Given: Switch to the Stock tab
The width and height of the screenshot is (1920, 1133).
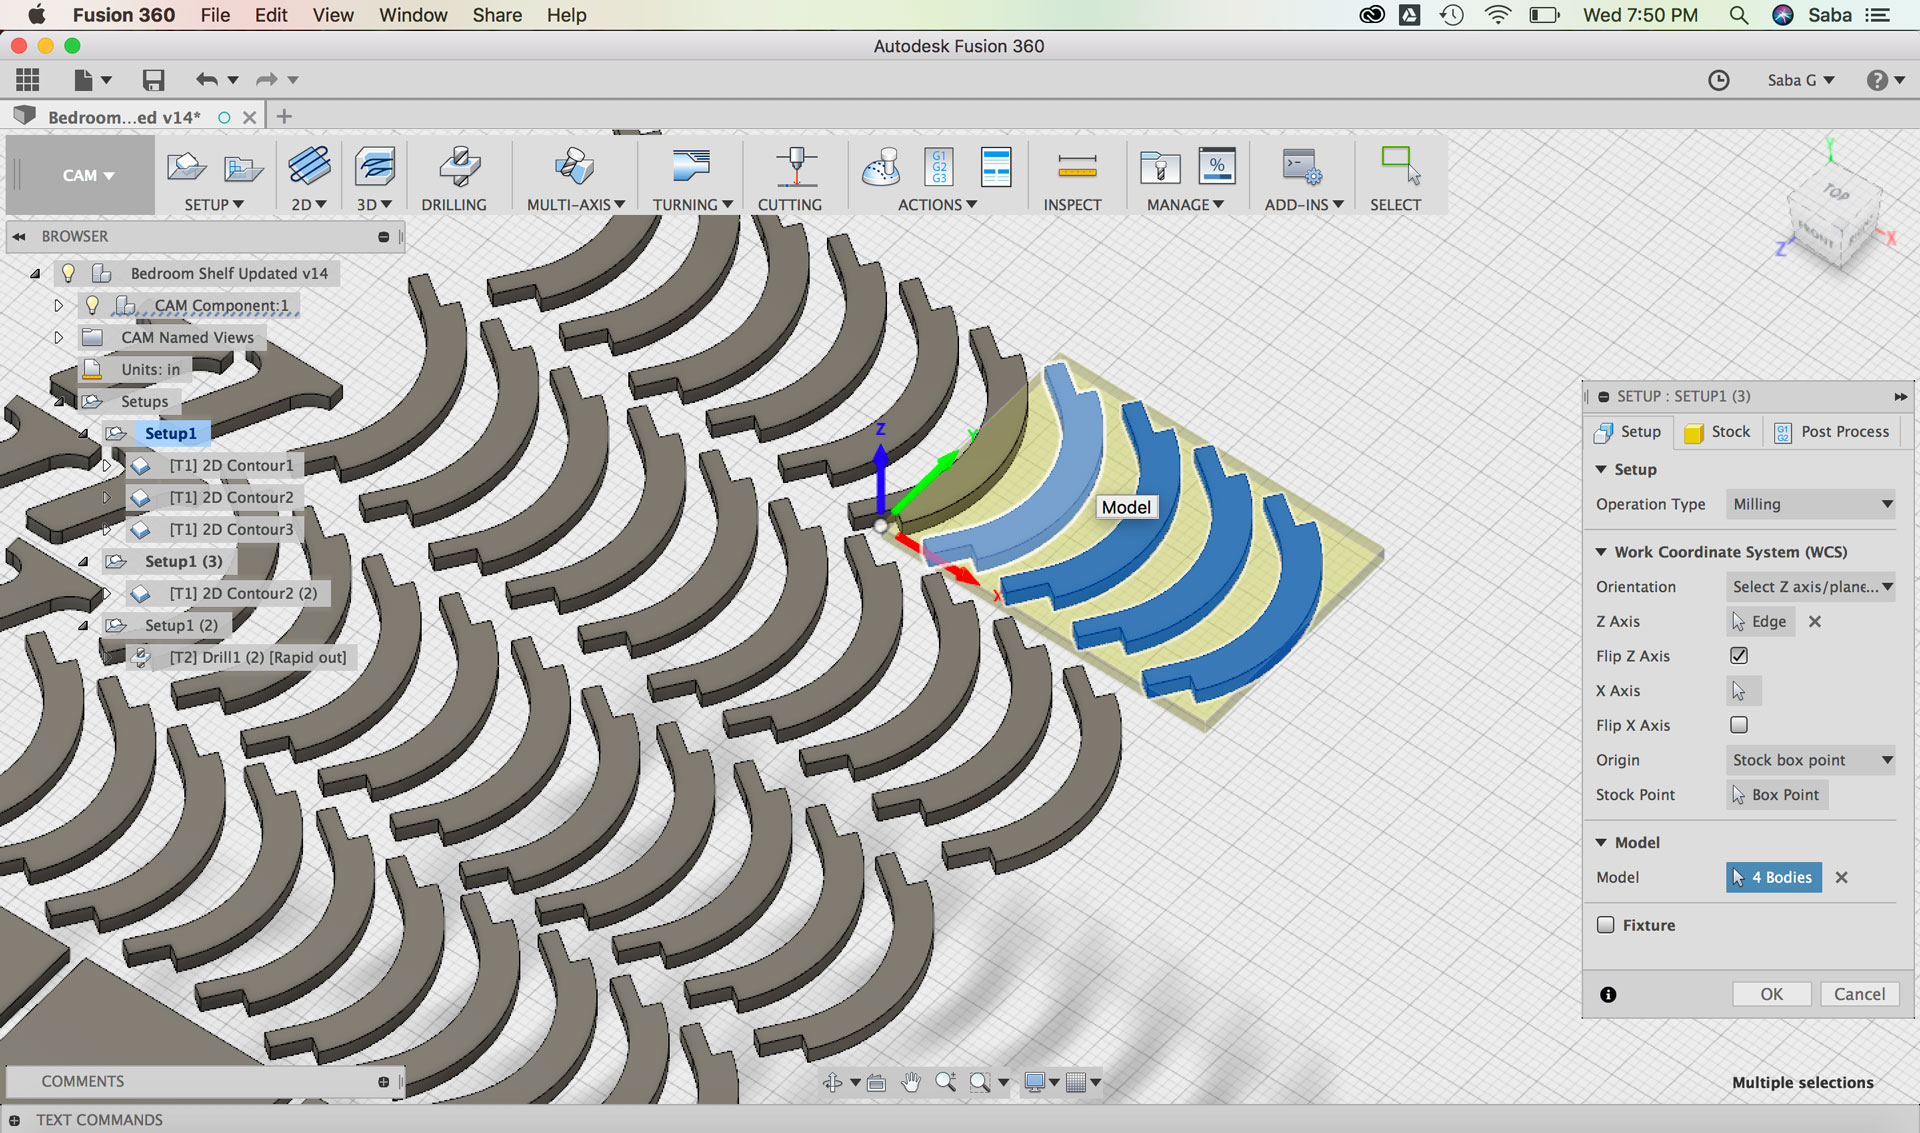Looking at the screenshot, I should (1718, 431).
